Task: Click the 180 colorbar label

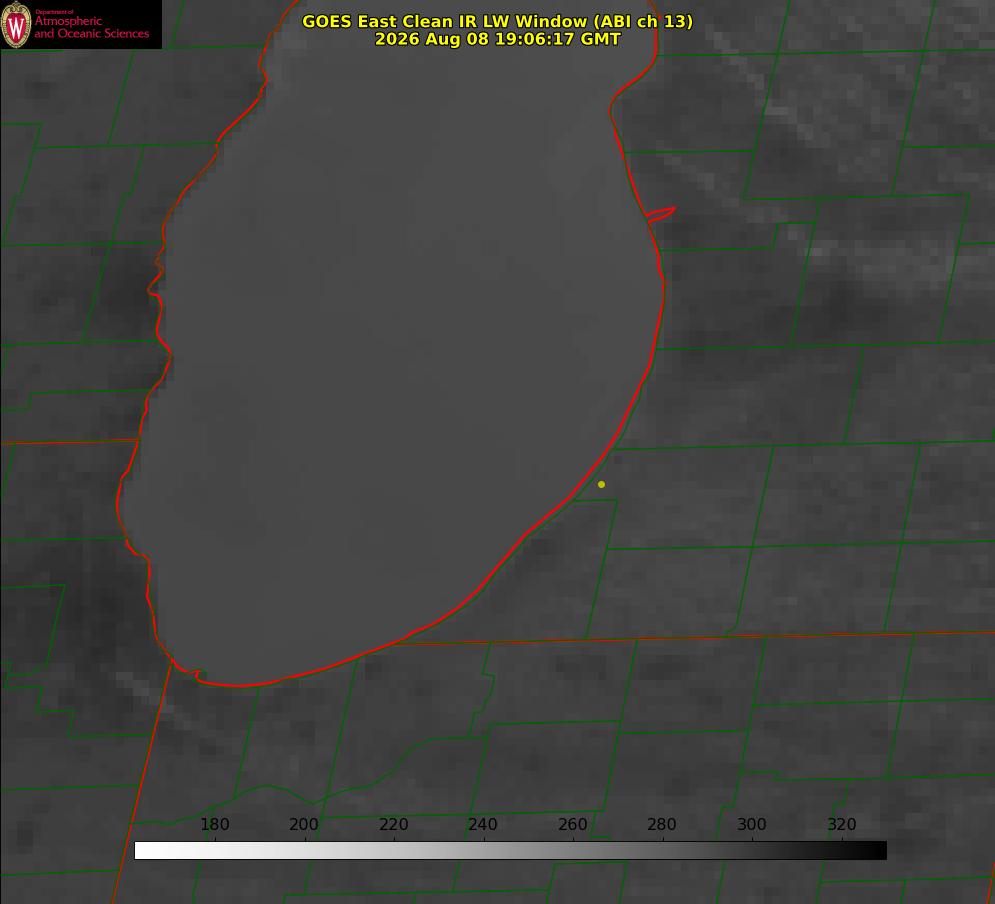Action: (x=214, y=824)
